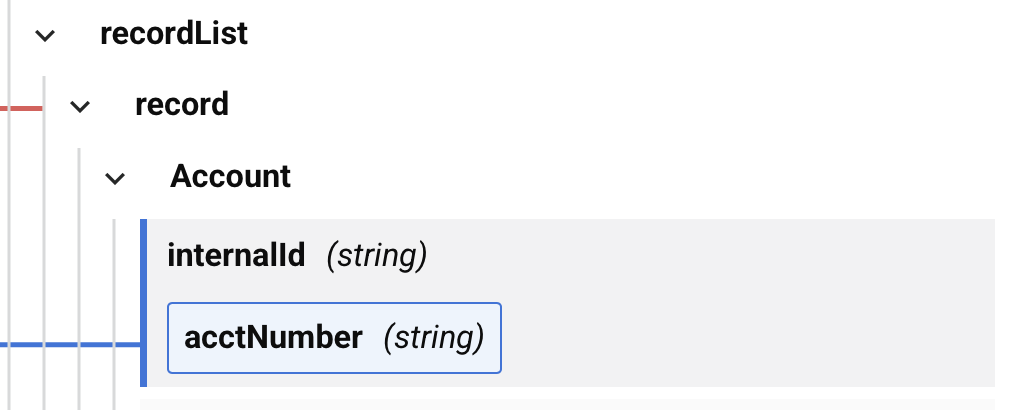Image resolution: width=1026 pixels, height=410 pixels.
Task: Select the Account tree label
Action: click(x=230, y=177)
